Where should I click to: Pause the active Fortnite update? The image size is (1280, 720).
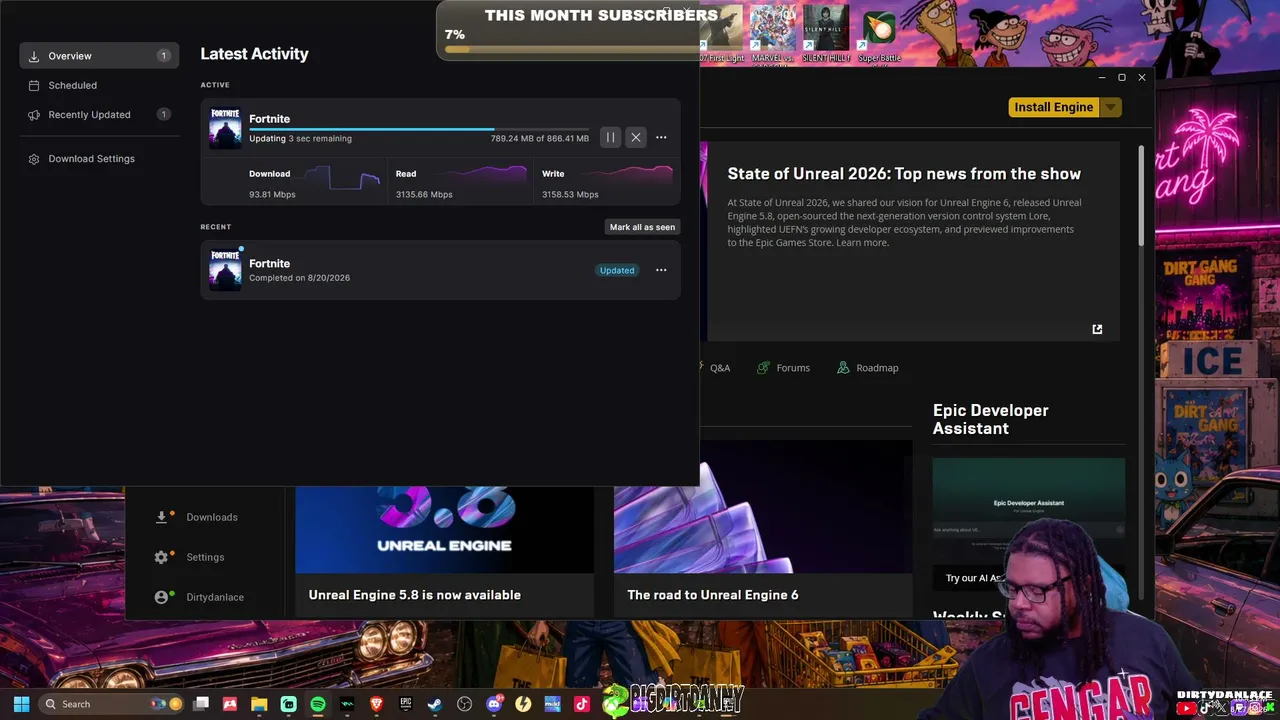coord(610,138)
